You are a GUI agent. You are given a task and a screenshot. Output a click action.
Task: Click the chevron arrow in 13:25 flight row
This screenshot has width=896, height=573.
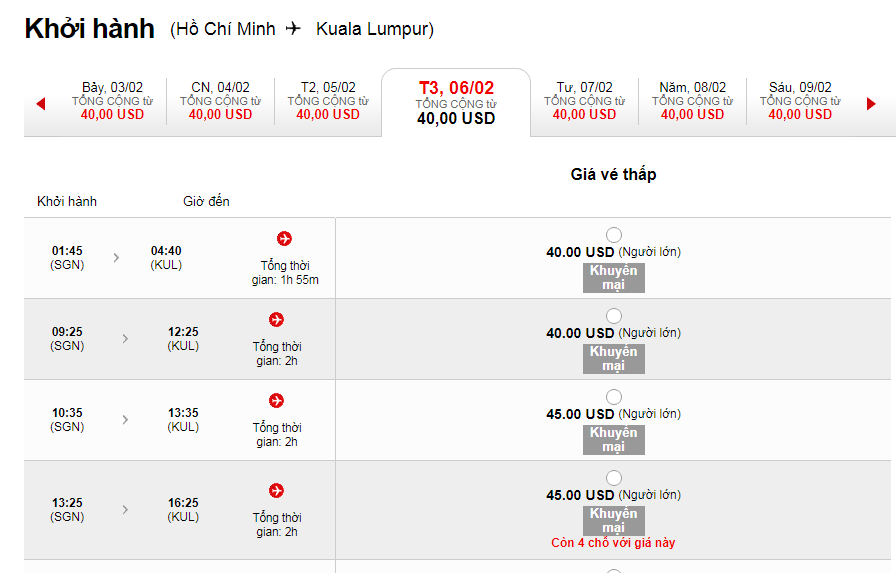click(x=125, y=509)
